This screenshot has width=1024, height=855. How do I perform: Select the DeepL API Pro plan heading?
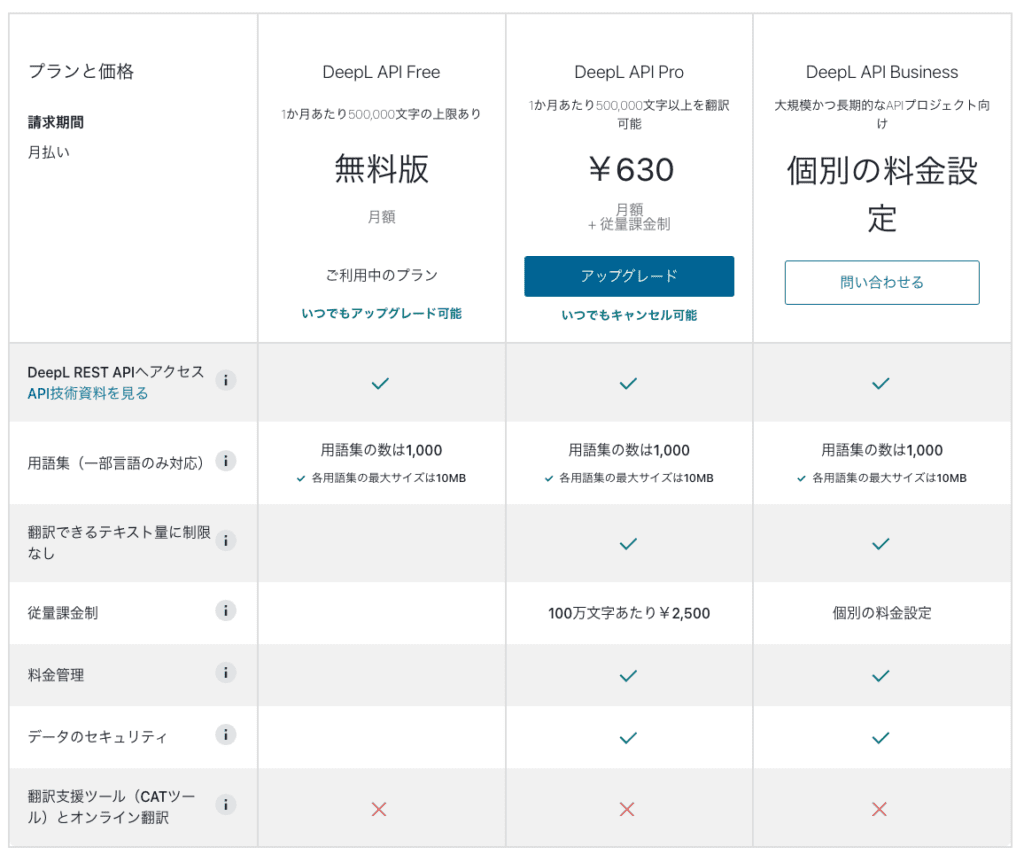coord(629,72)
